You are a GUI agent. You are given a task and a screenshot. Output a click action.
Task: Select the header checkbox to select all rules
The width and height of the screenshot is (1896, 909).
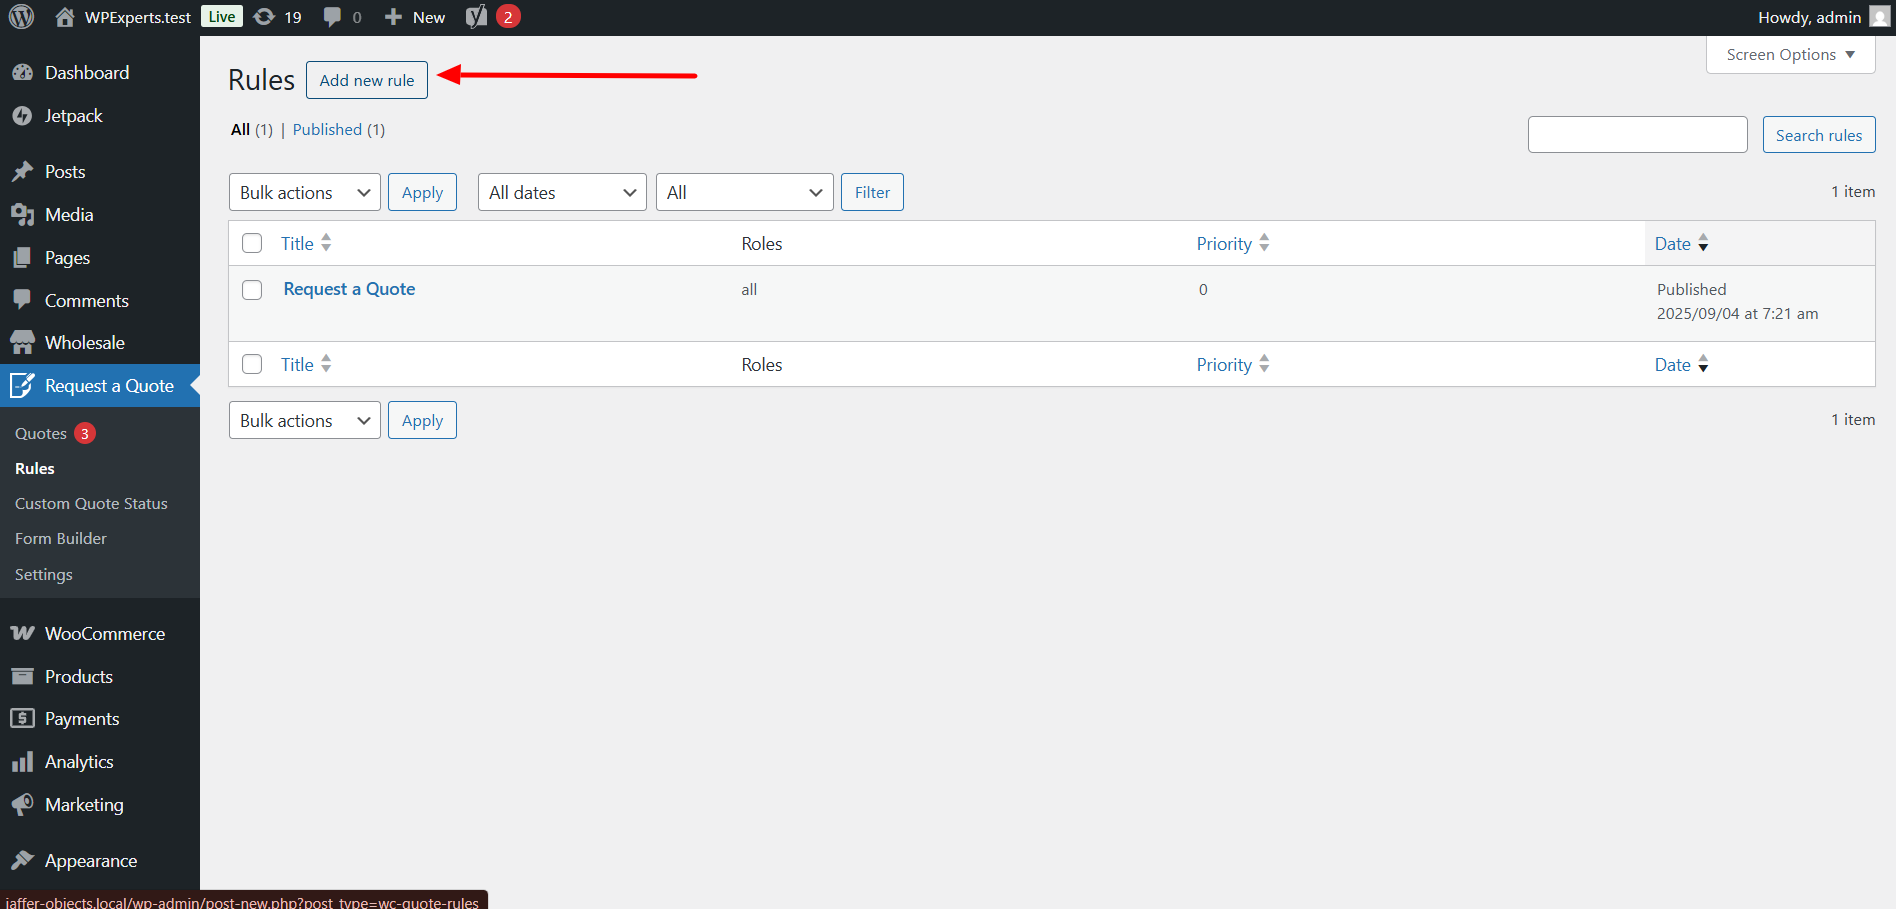coord(251,242)
